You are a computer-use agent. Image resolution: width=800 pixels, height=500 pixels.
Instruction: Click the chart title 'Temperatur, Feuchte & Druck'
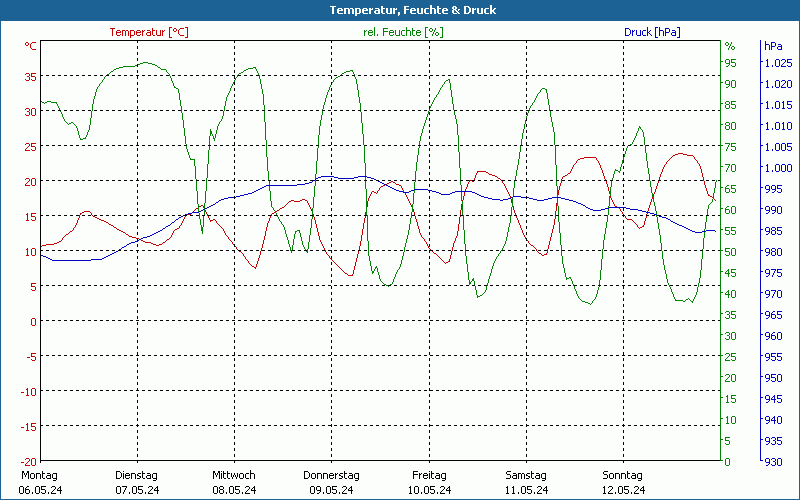(x=413, y=10)
